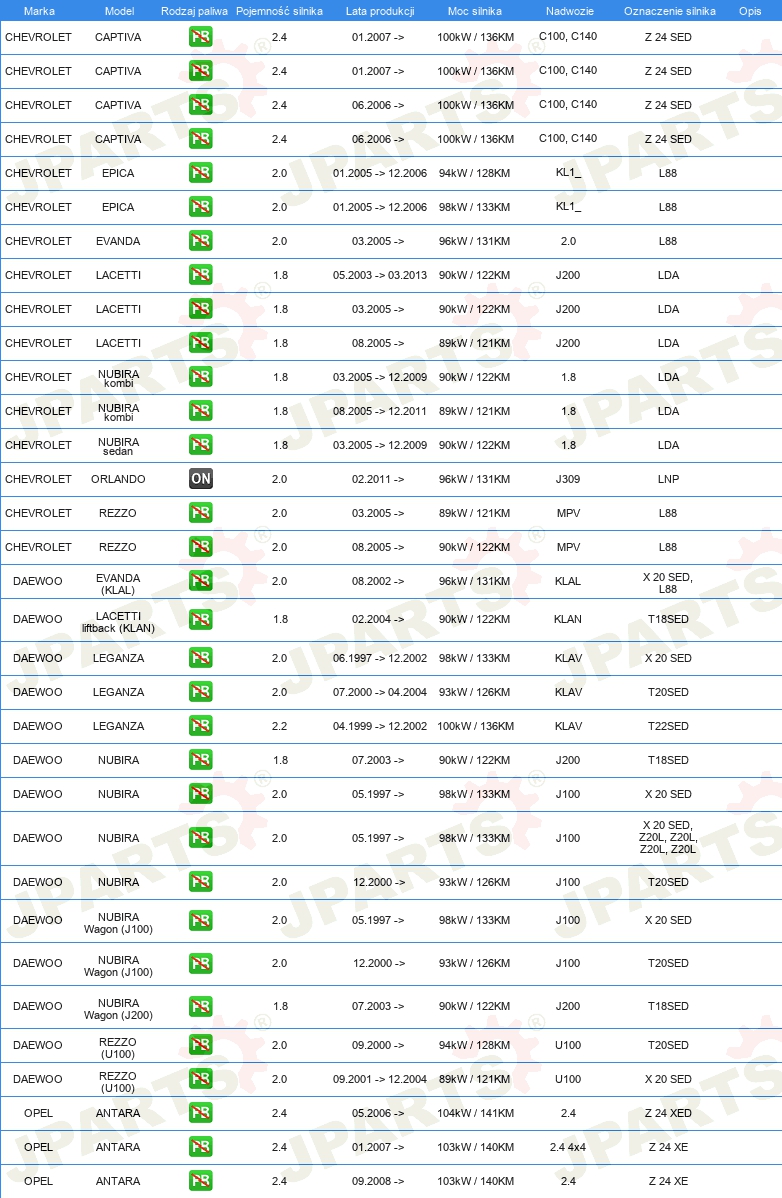Click petrol icon in Lacetti liftback (KLAN) row
This screenshot has height=1198, width=782.
pyautogui.click(x=201, y=619)
